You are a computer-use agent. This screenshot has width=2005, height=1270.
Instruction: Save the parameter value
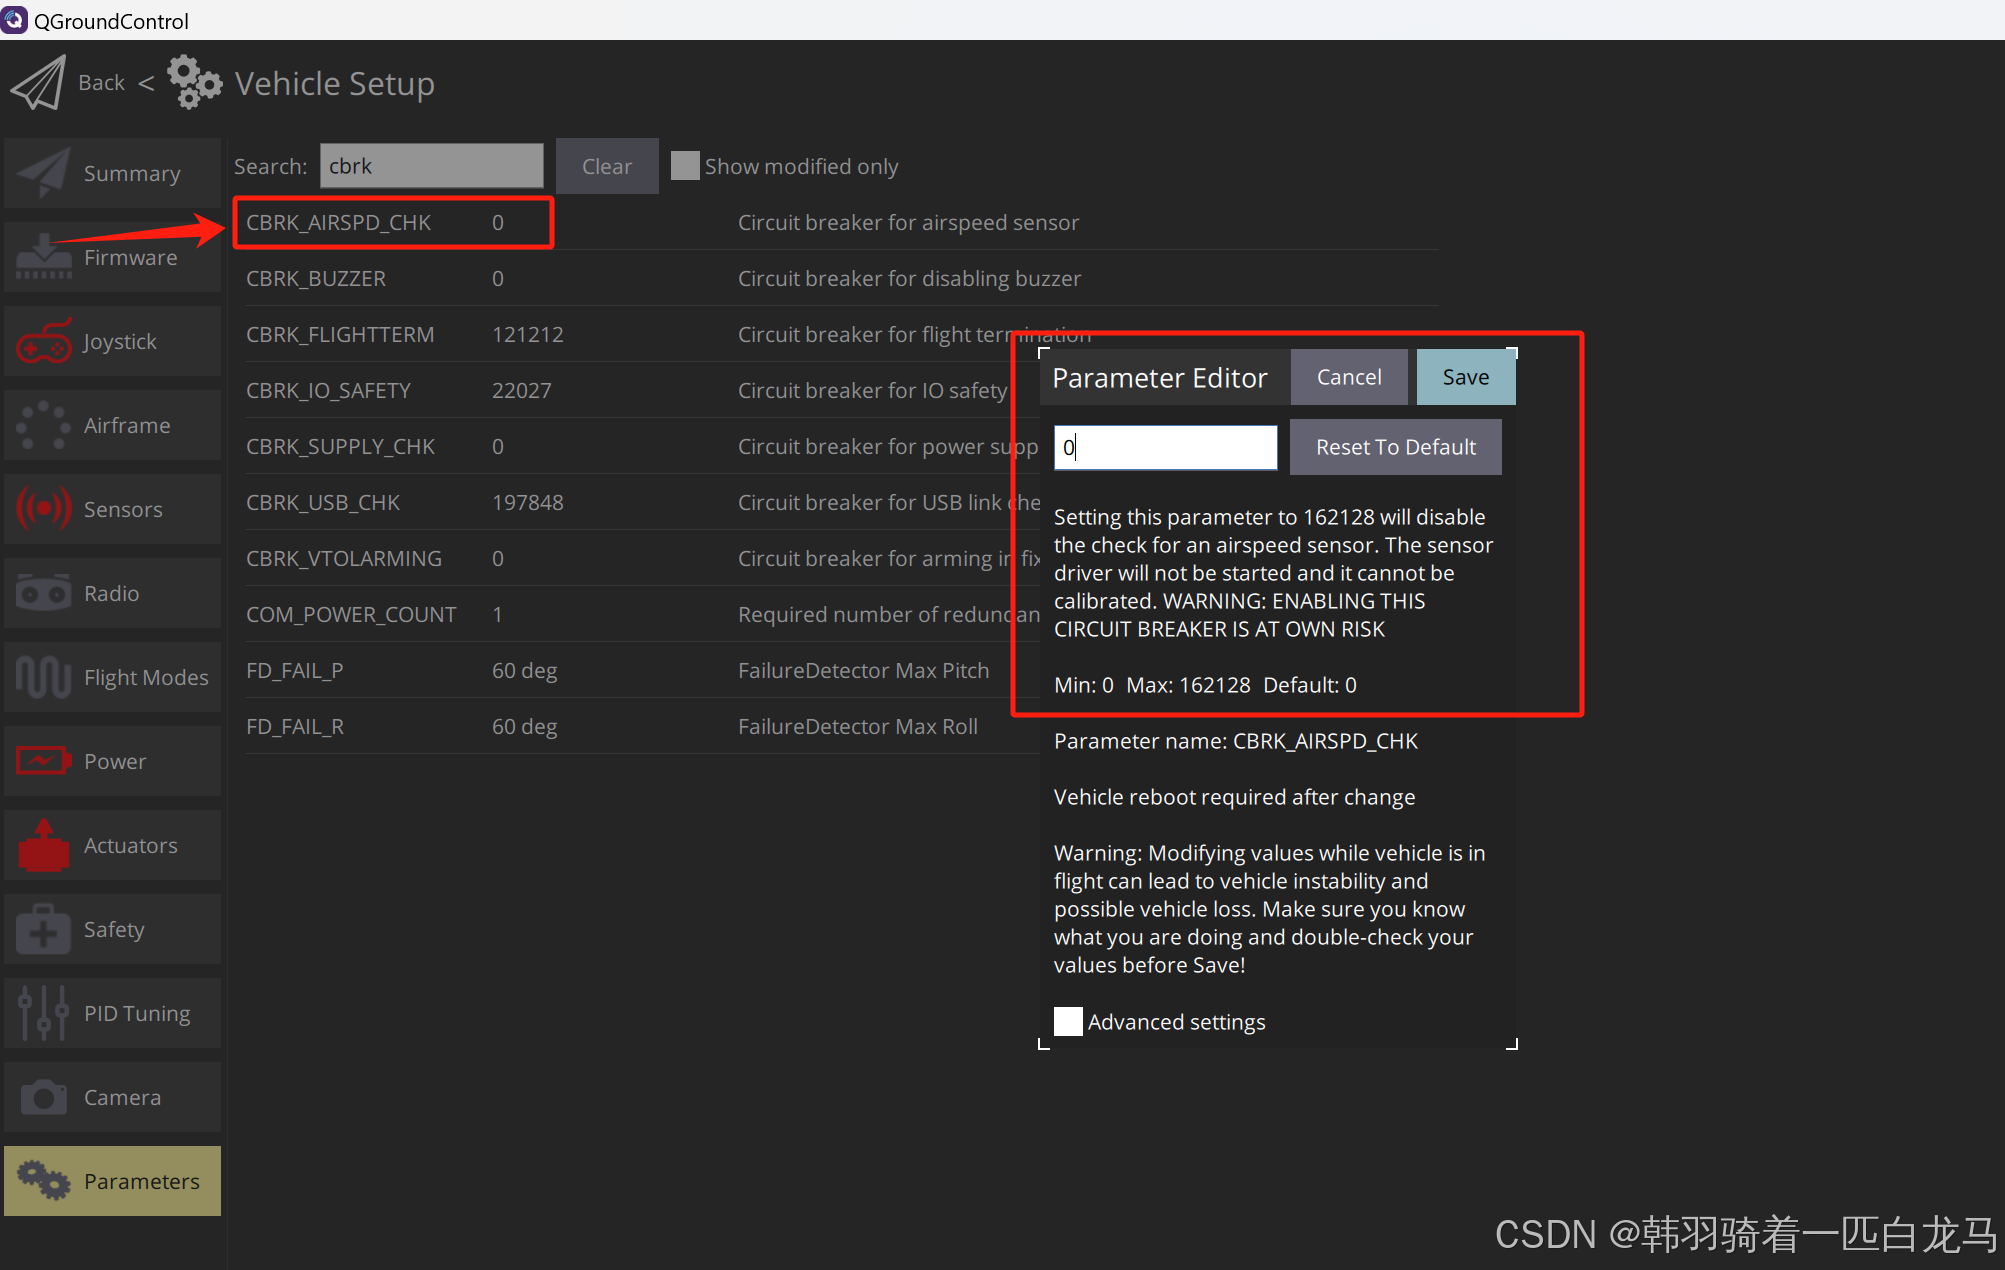pos(1465,377)
